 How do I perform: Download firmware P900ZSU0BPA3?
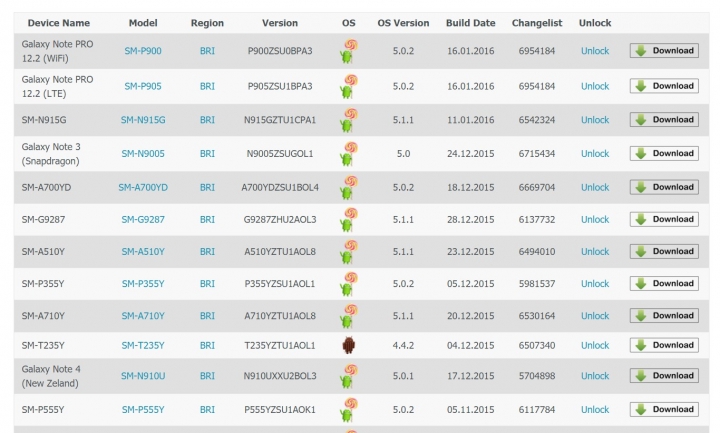[664, 51]
